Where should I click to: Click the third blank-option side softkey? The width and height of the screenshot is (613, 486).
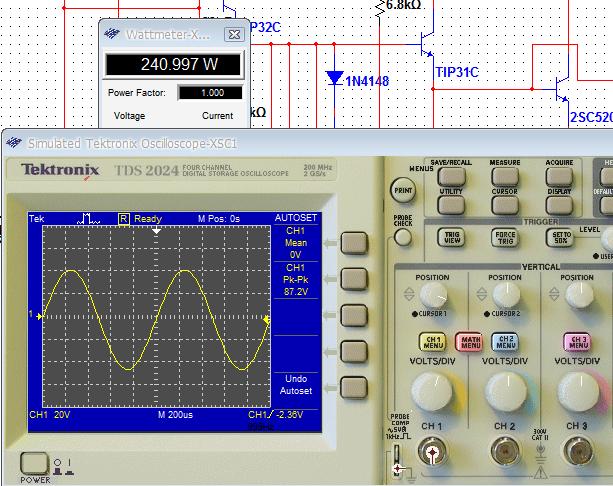[x=354, y=315]
